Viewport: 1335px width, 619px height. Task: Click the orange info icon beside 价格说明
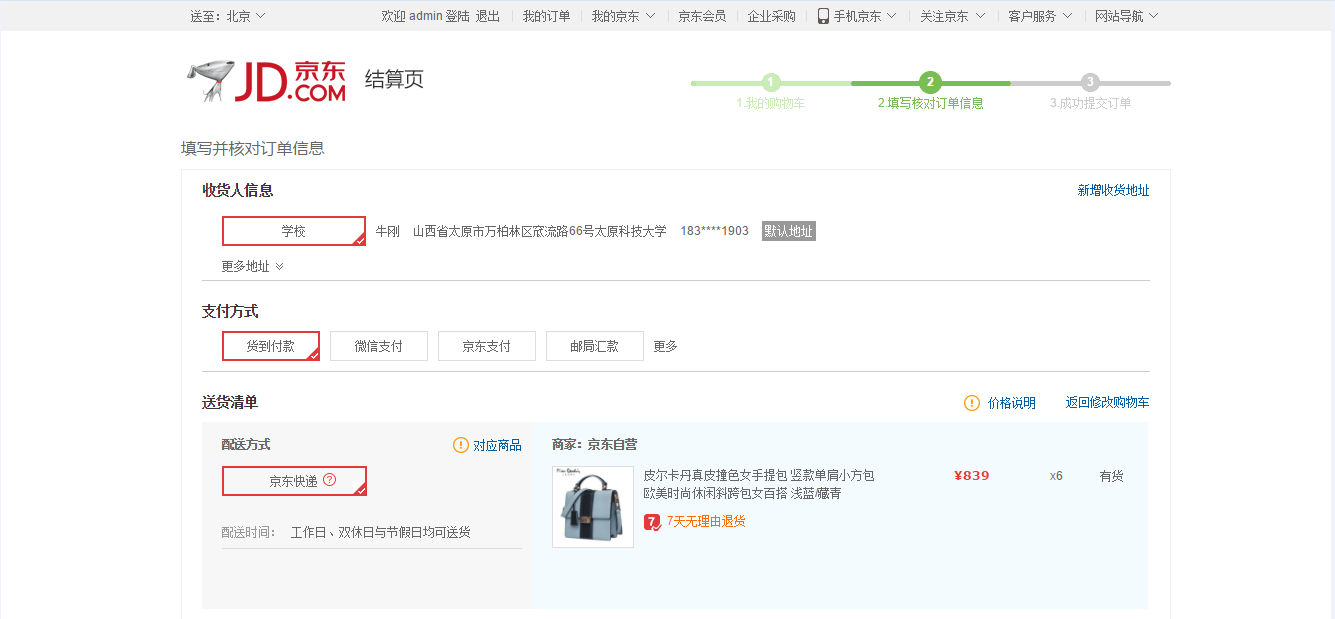coord(972,403)
